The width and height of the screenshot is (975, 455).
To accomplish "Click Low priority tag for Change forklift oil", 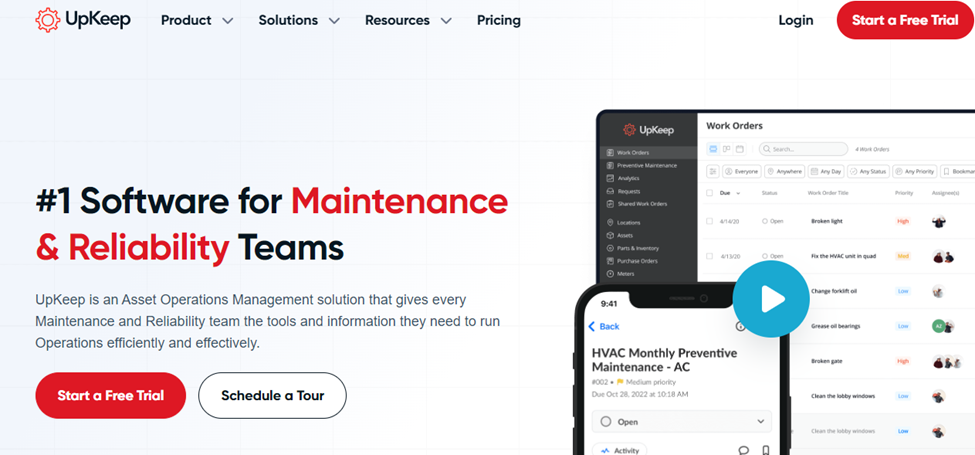I will coord(903,291).
